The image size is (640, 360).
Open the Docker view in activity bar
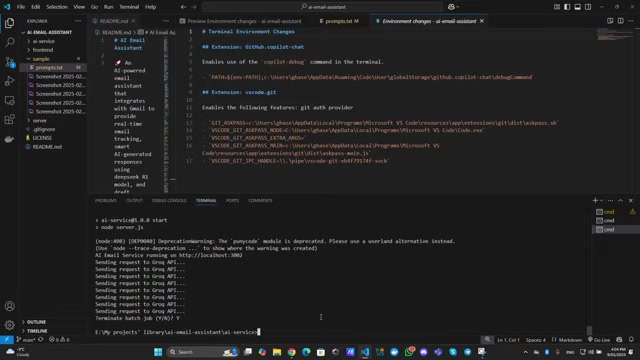[9, 139]
